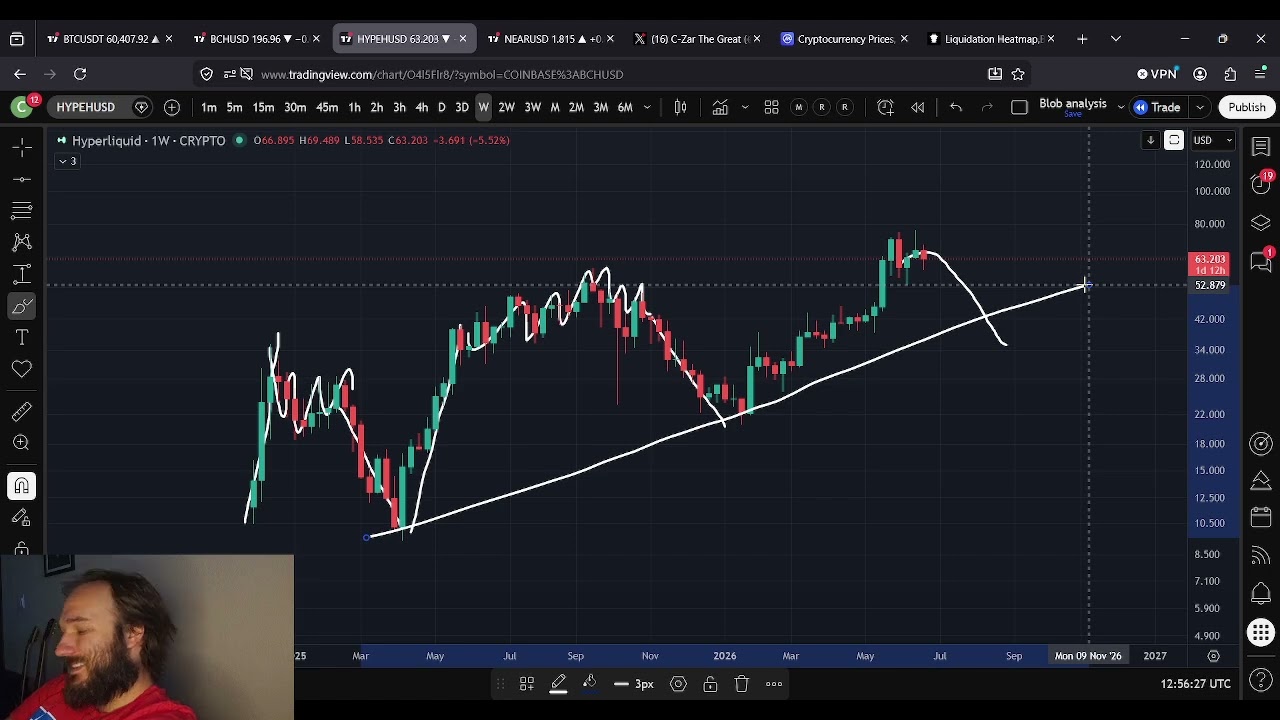Screen dimensions: 1280x720
Task: Open the indicators menu
Action: point(720,107)
